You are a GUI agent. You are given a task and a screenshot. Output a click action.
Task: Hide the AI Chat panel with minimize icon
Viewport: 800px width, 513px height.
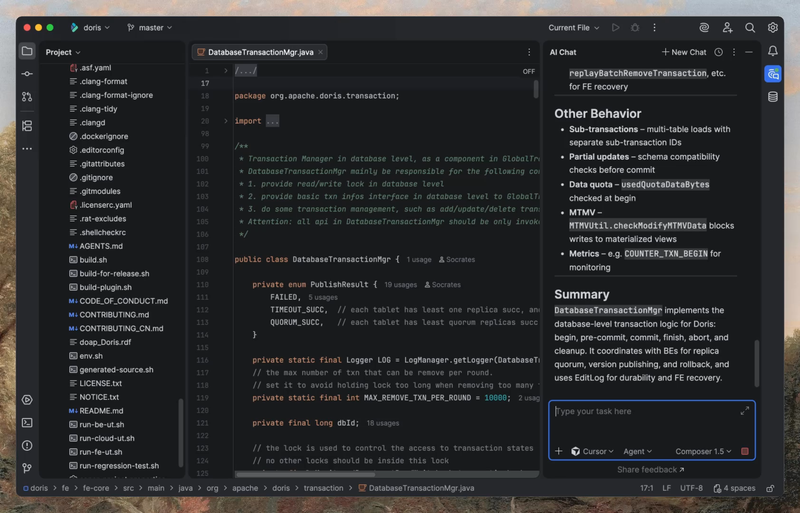(x=748, y=52)
